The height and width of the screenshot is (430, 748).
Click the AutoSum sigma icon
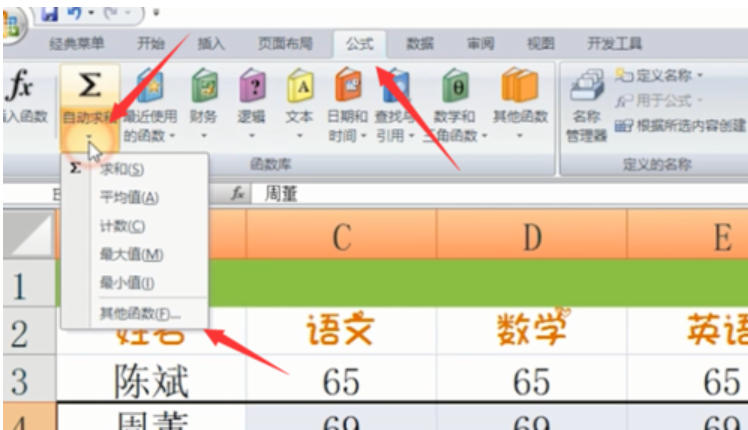[x=89, y=86]
